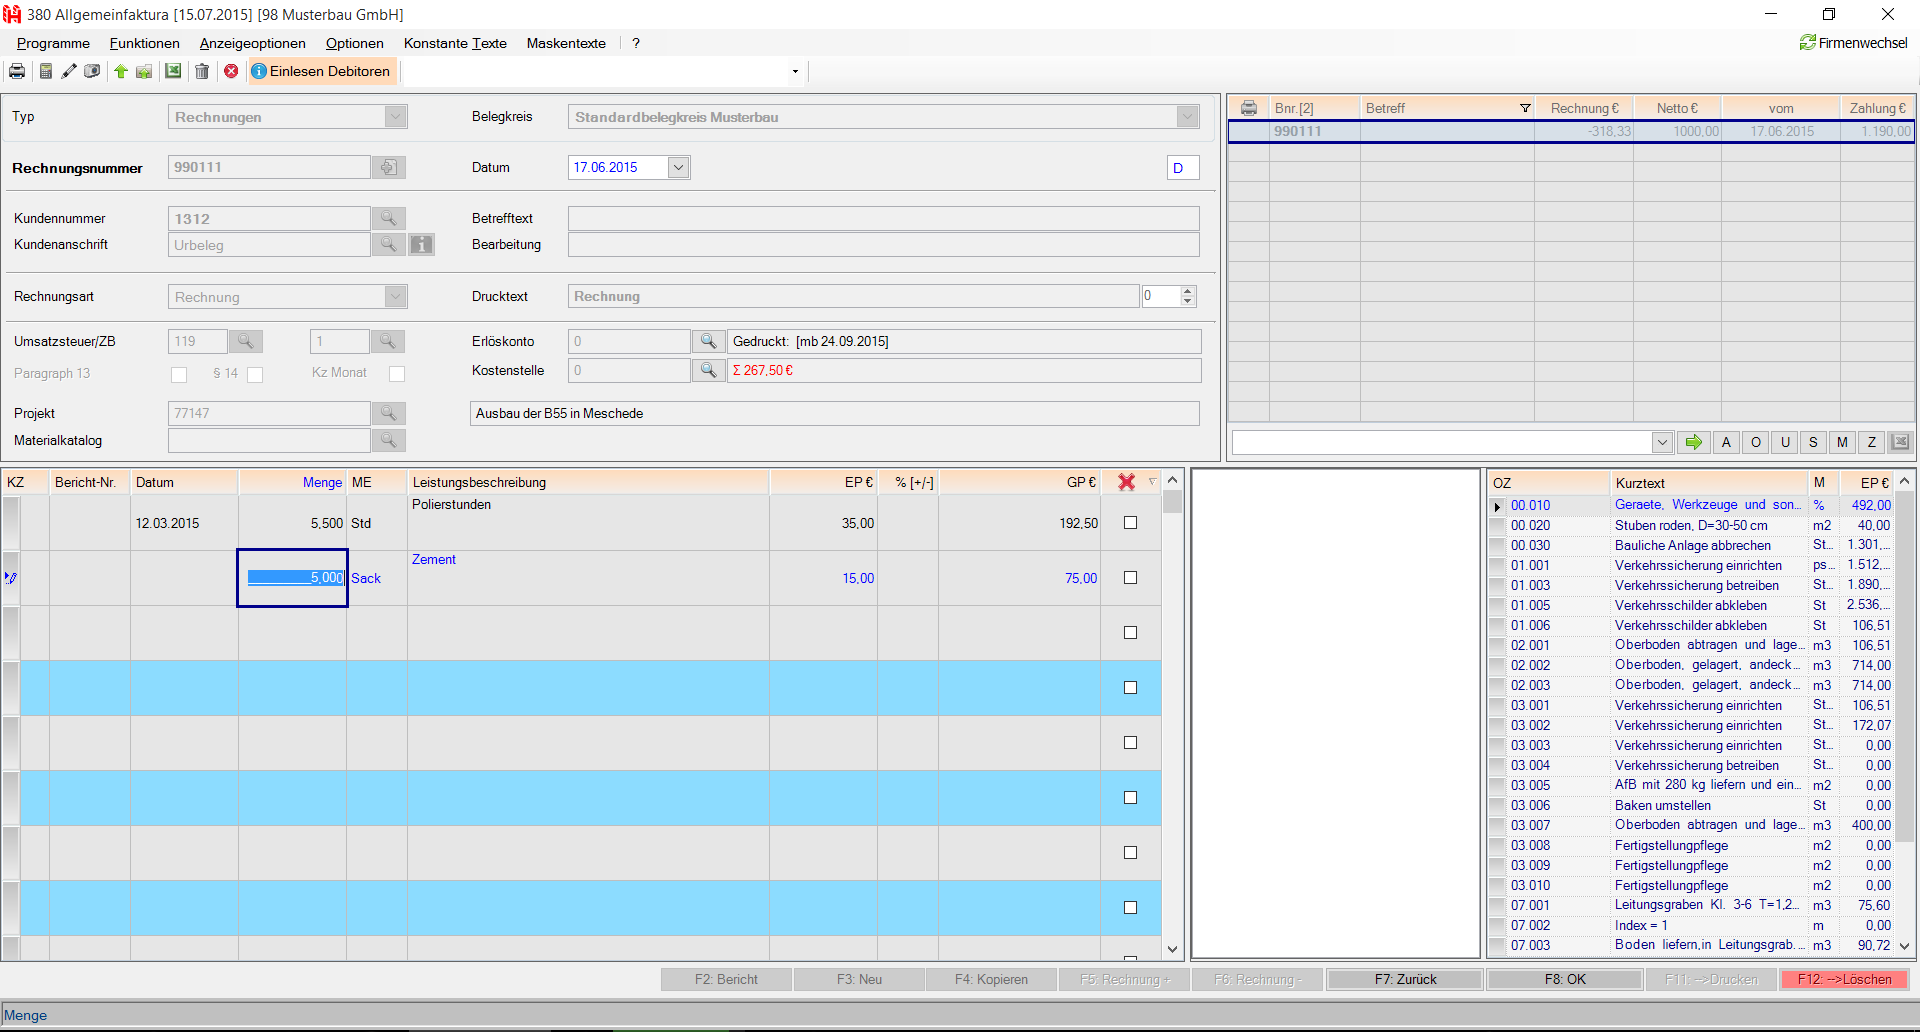Expand the combo box above the OZ list
Image resolution: width=1920 pixels, height=1032 pixels.
click(x=1662, y=442)
